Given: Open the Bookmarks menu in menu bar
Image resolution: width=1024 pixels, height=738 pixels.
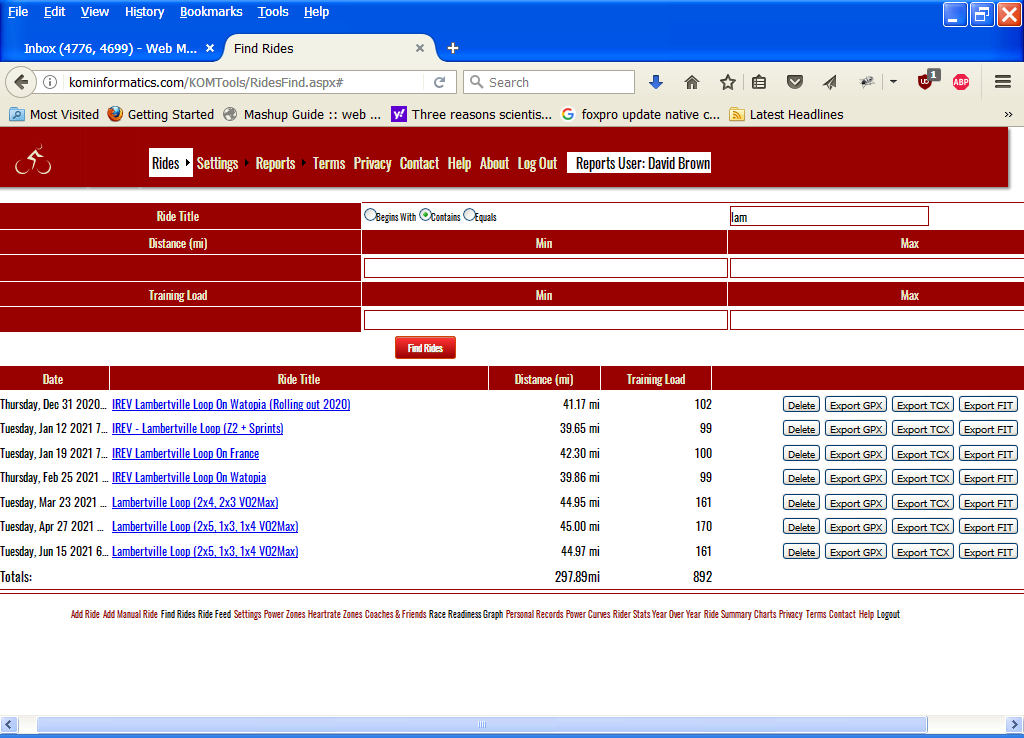Looking at the screenshot, I should pyautogui.click(x=211, y=12).
